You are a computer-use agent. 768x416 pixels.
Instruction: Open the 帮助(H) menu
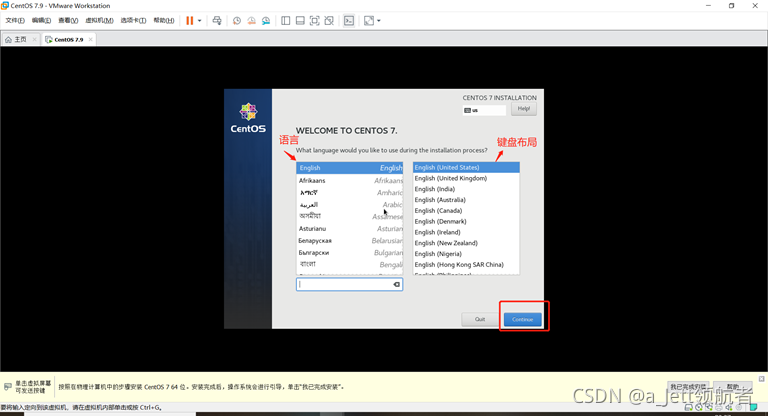[x=164, y=21]
